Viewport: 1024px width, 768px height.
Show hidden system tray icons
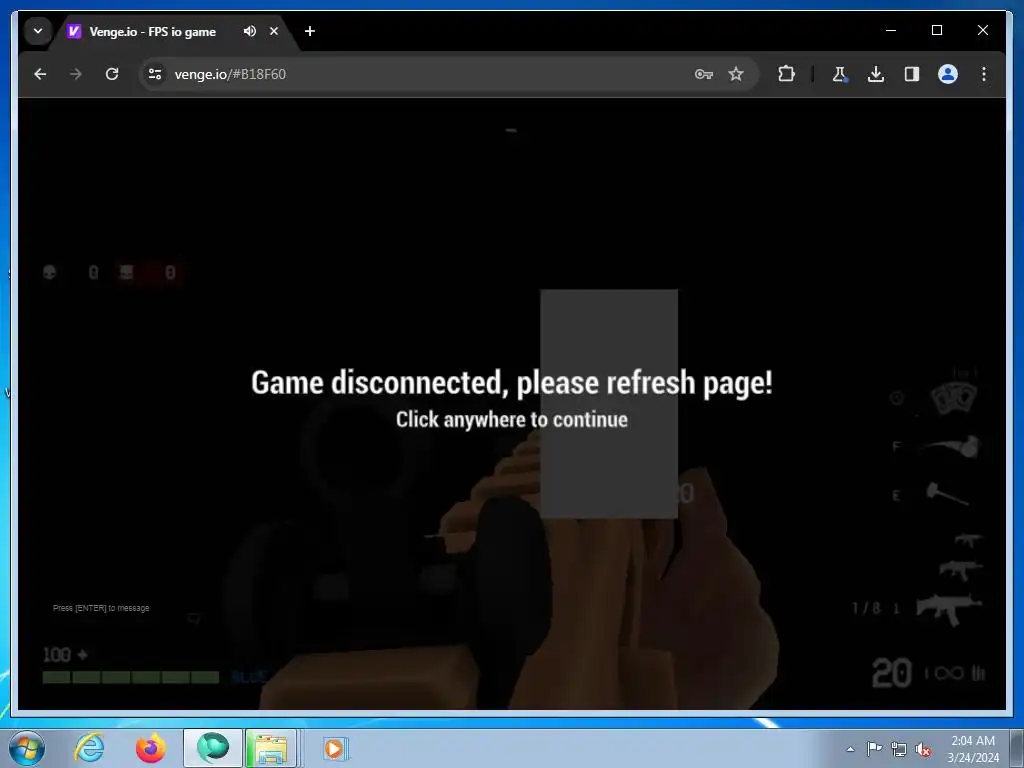tap(850, 749)
